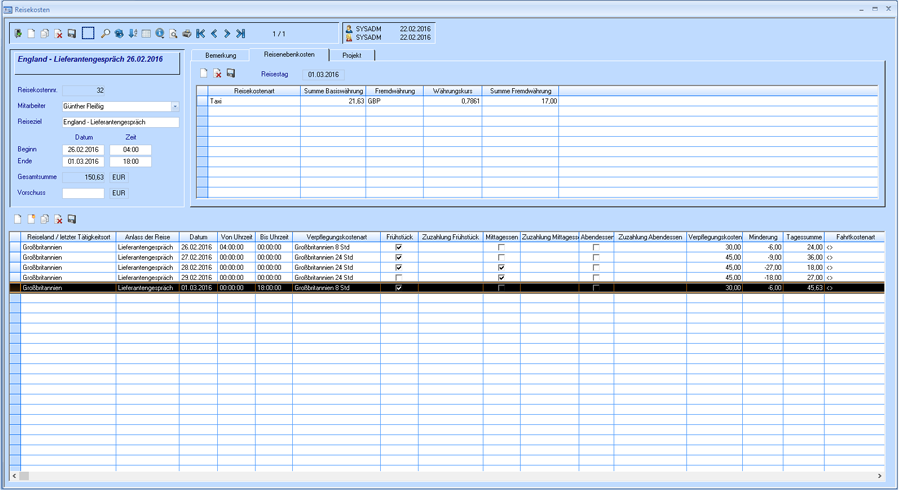The height and width of the screenshot is (490, 900).
Task: Jump to last record arrow
Action: (241, 34)
